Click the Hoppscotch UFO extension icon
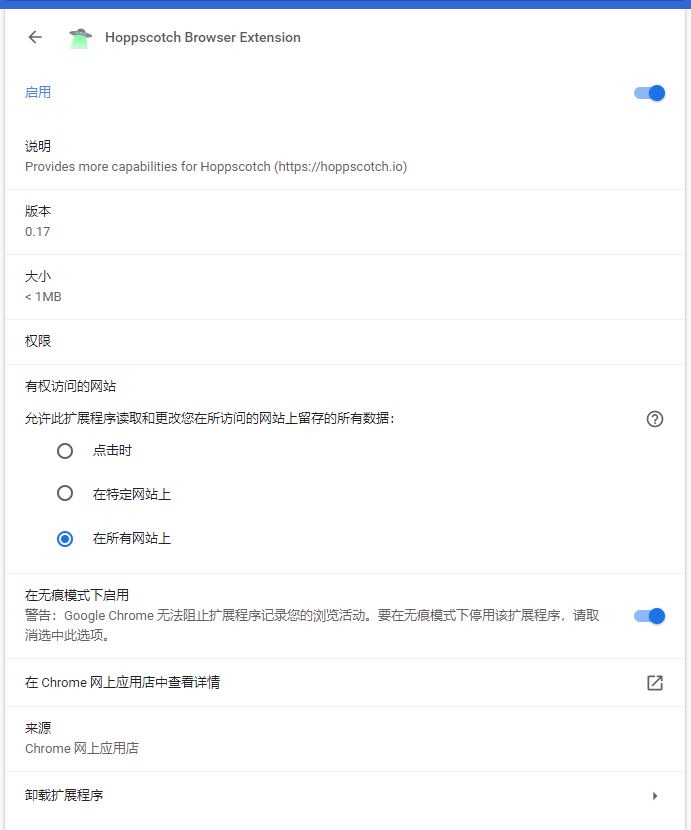 [x=80, y=38]
